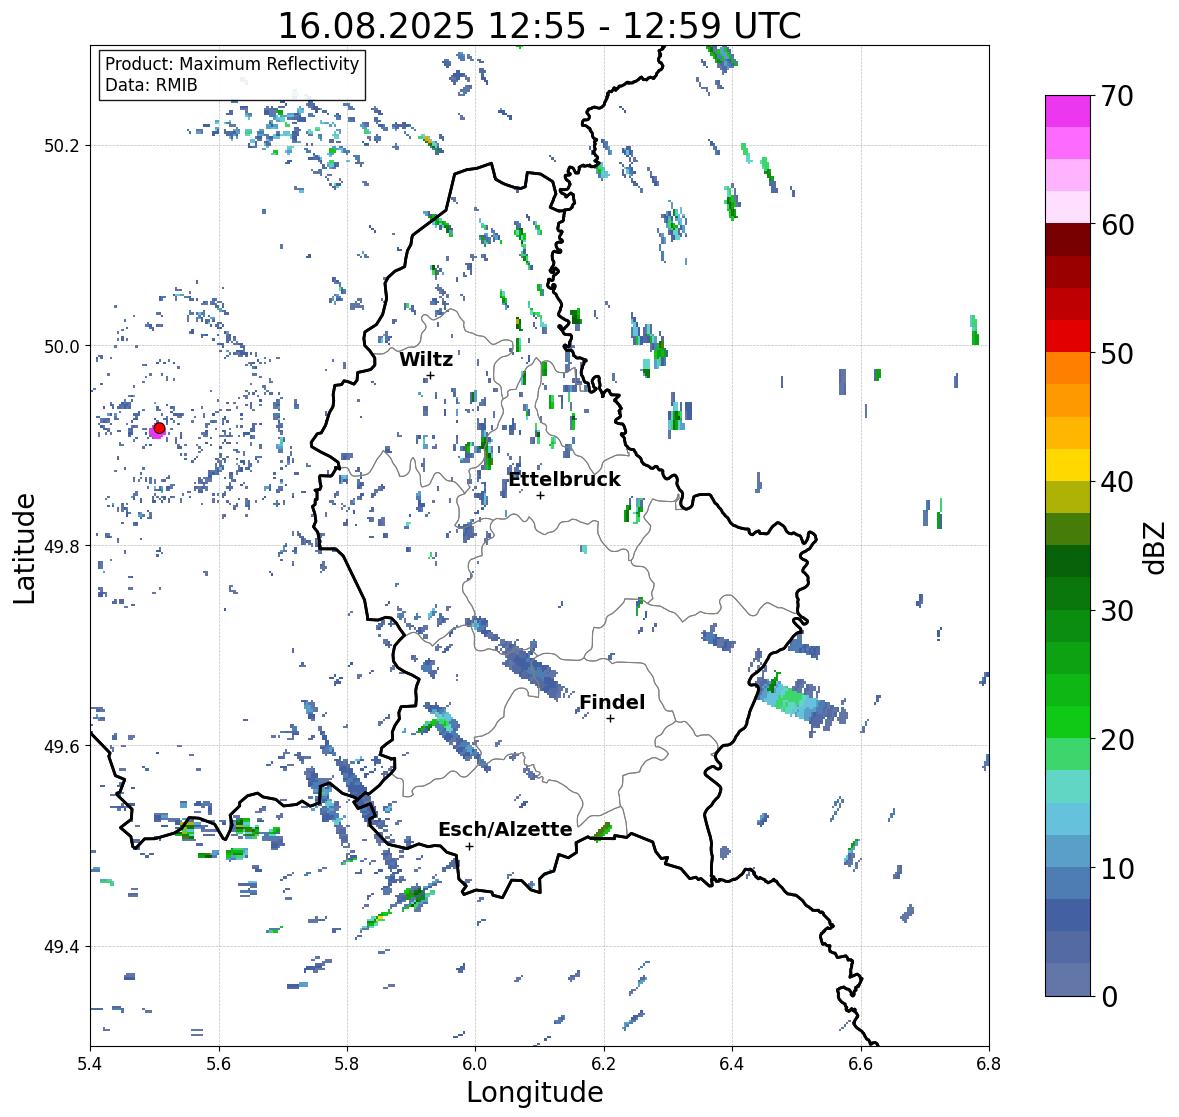The width and height of the screenshot is (1179, 1117).
Task: Click latitude tick label 49.8
Action: [62, 546]
